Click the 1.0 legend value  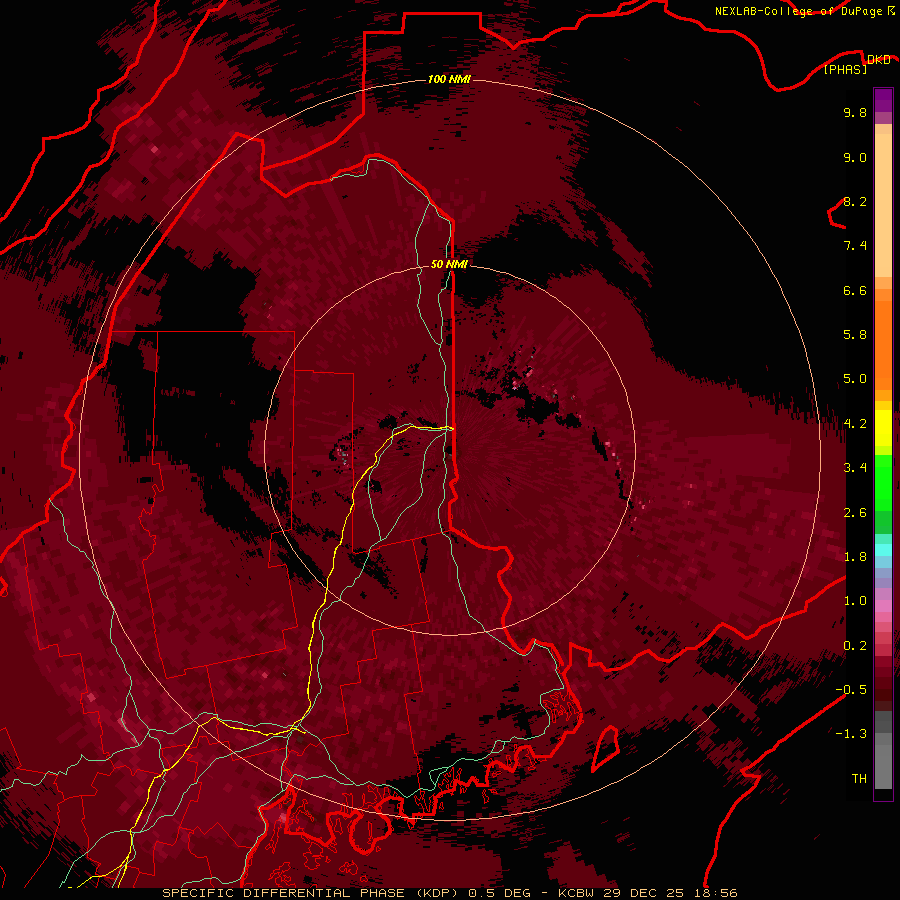[855, 601]
